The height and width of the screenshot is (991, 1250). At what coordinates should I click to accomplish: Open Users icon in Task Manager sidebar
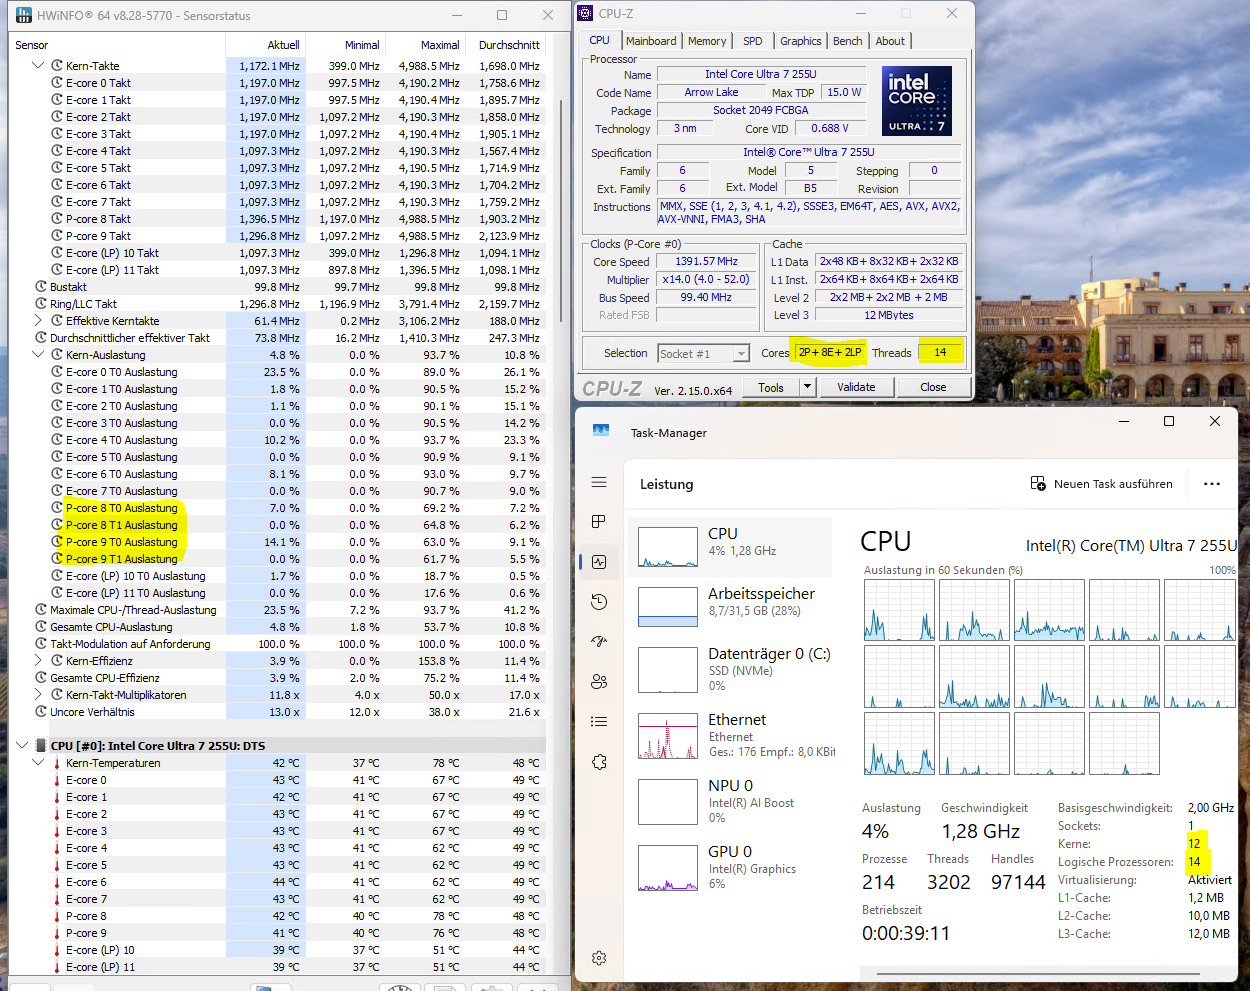coord(599,681)
